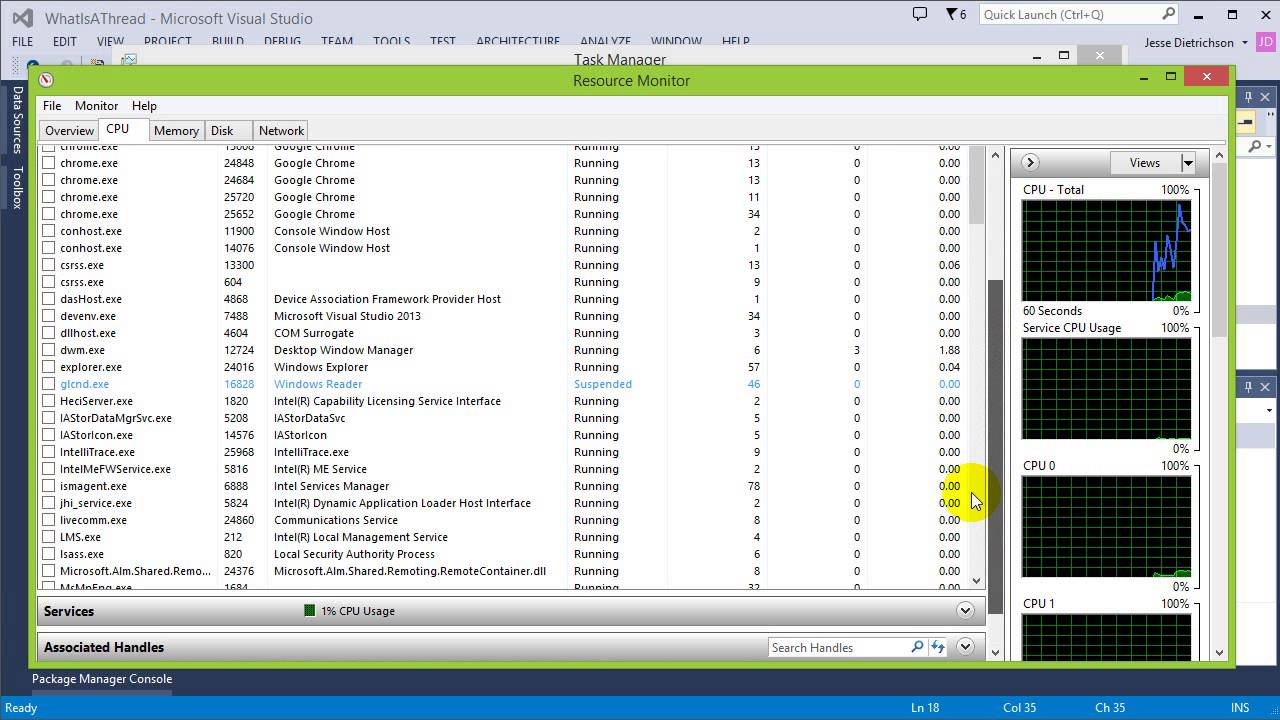Open the File menu in Resource Monitor
The image size is (1280, 720).
[x=52, y=105]
